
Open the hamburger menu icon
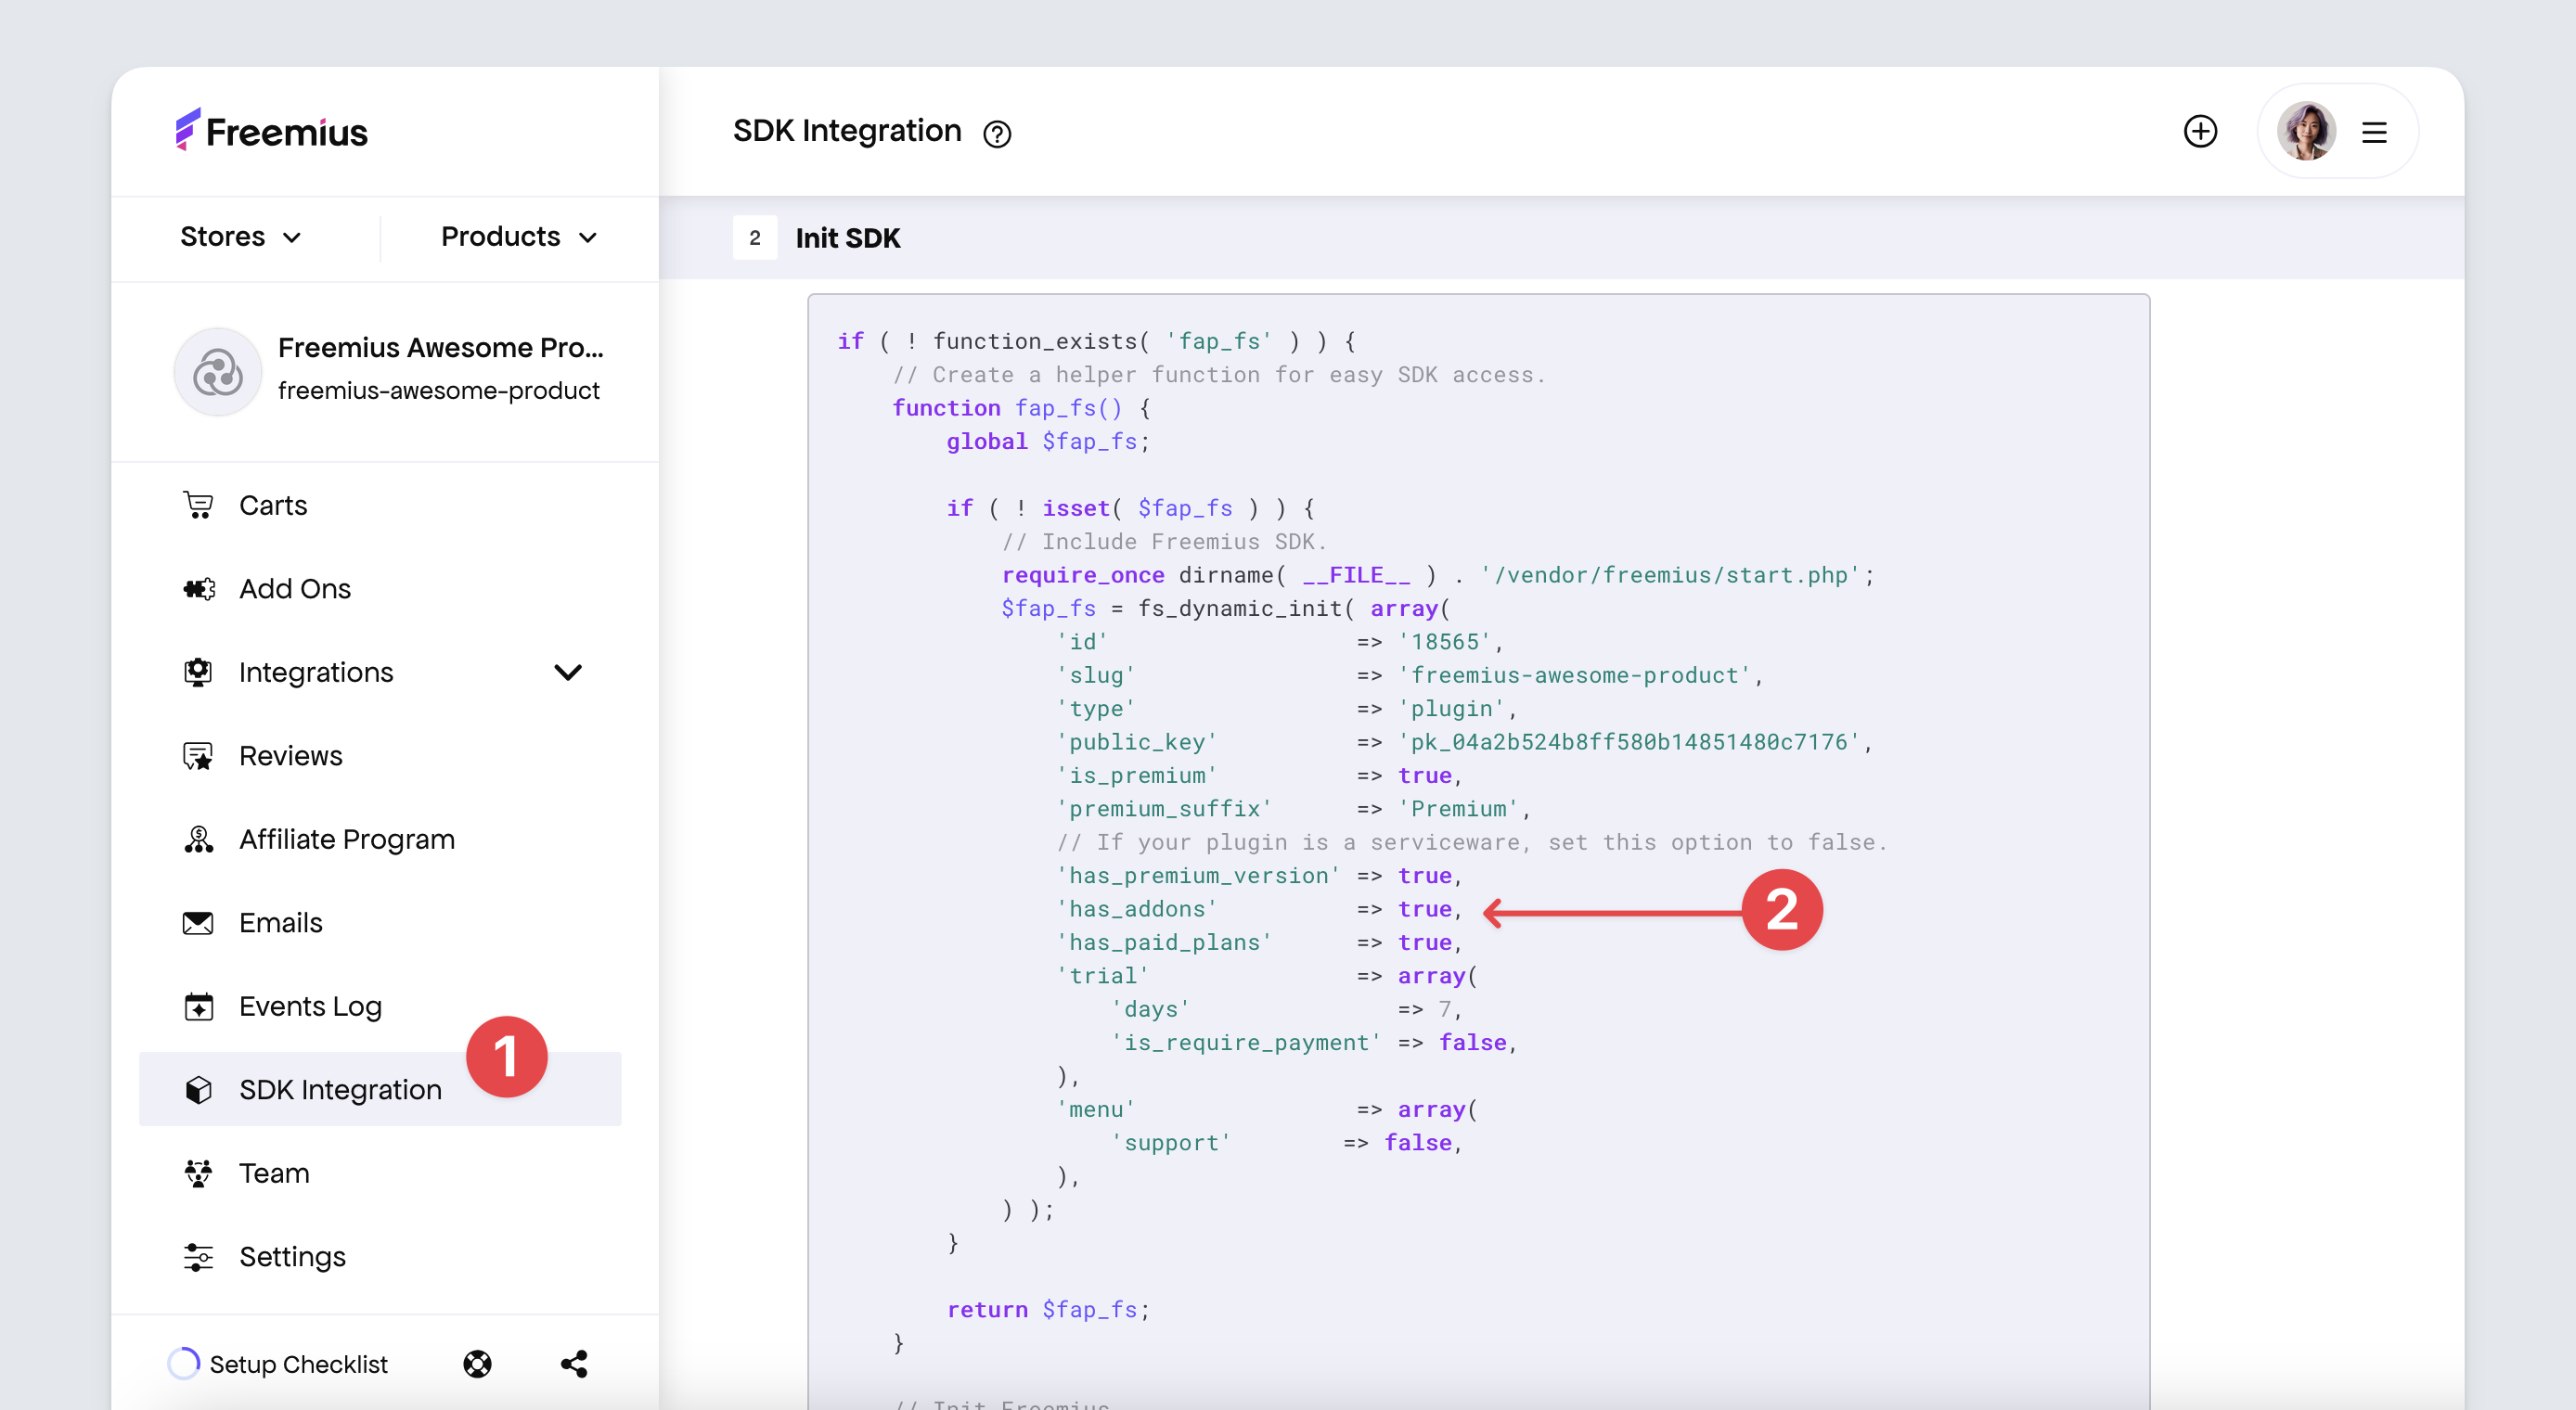2374,132
